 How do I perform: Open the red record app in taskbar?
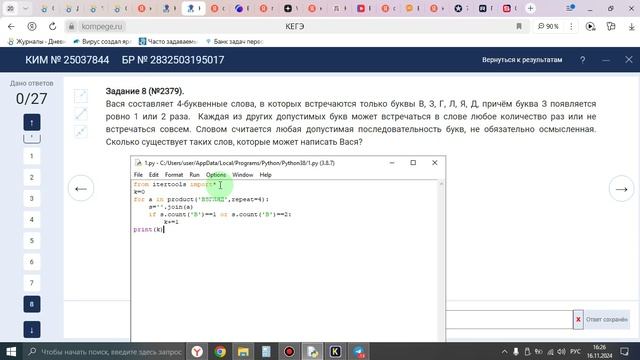(x=289, y=351)
